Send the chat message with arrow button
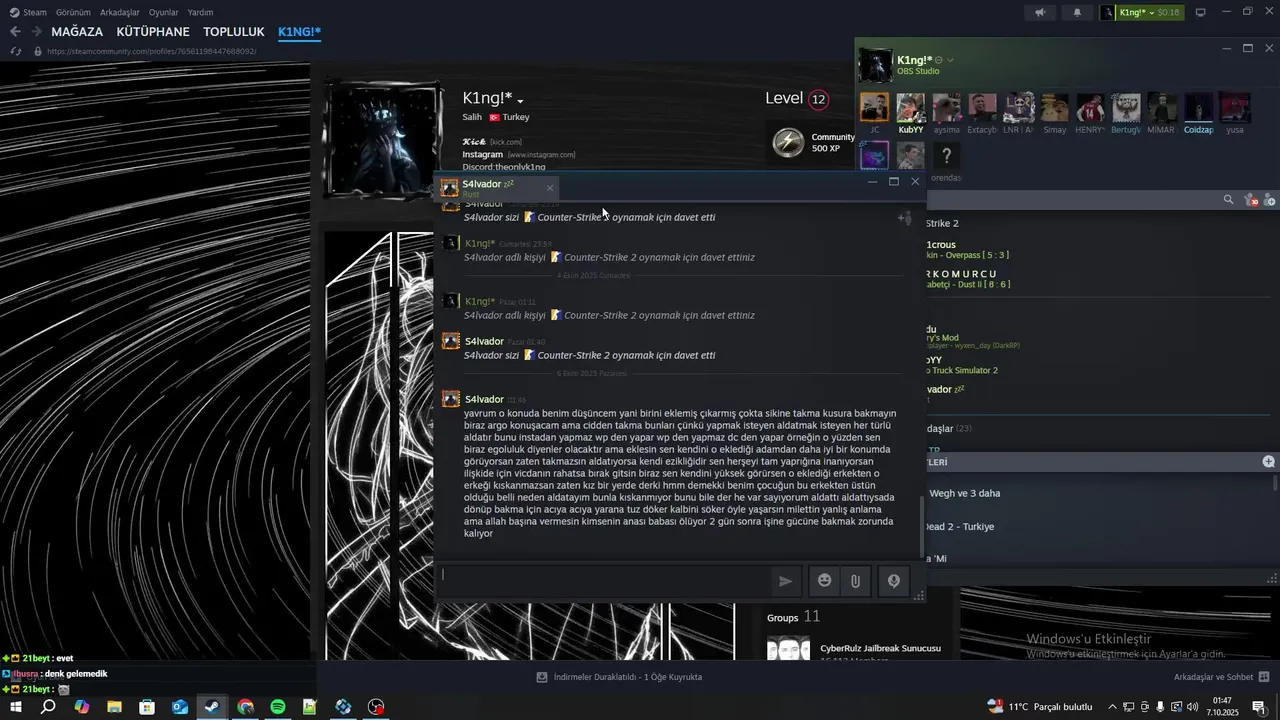Viewport: 1280px width, 720px height. (x=785, y=581)
